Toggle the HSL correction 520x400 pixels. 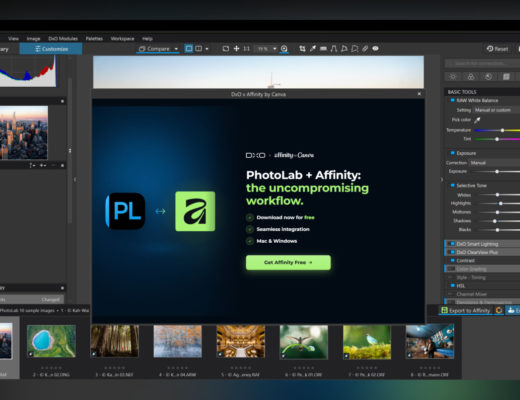[x=452, y=286]
